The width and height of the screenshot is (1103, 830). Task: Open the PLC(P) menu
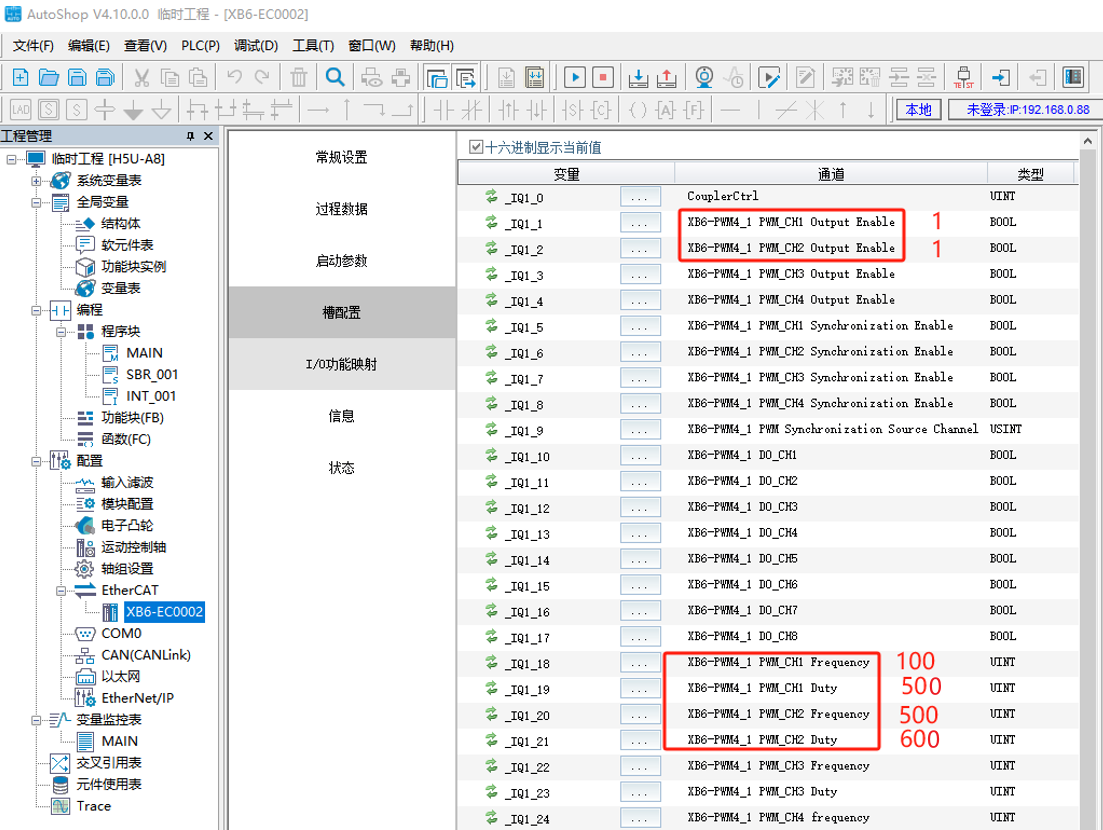tap(200, 46)
